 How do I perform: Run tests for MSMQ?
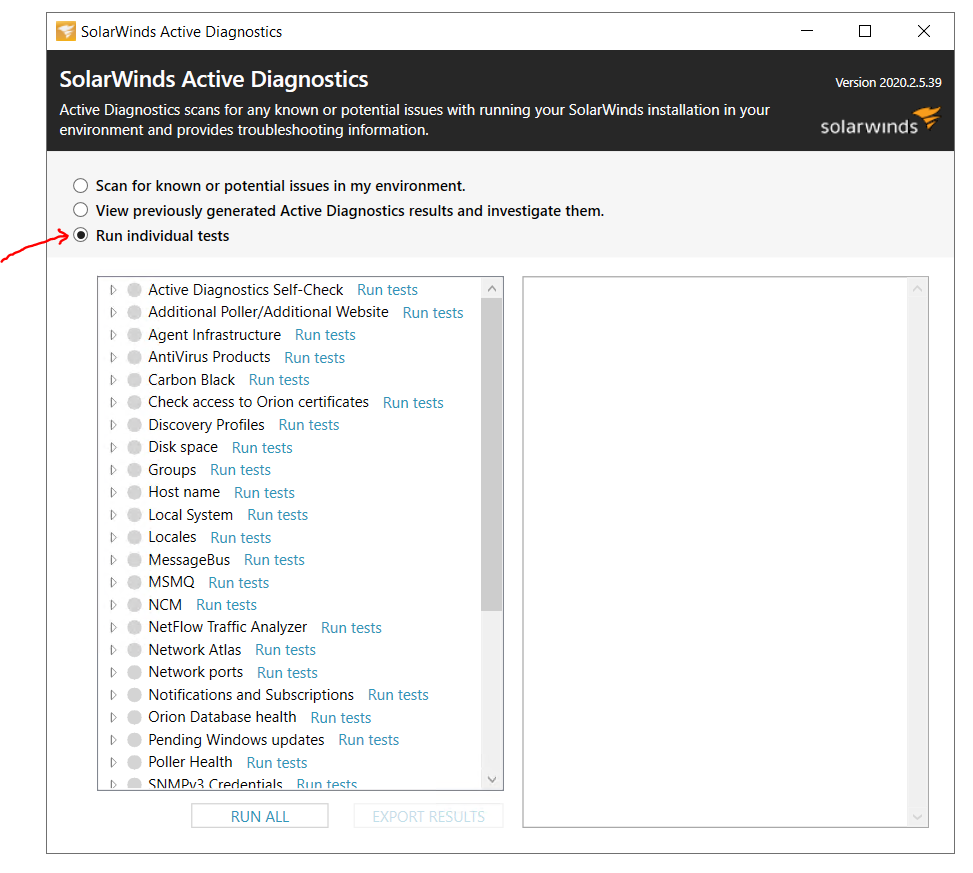tap(238, 583)
